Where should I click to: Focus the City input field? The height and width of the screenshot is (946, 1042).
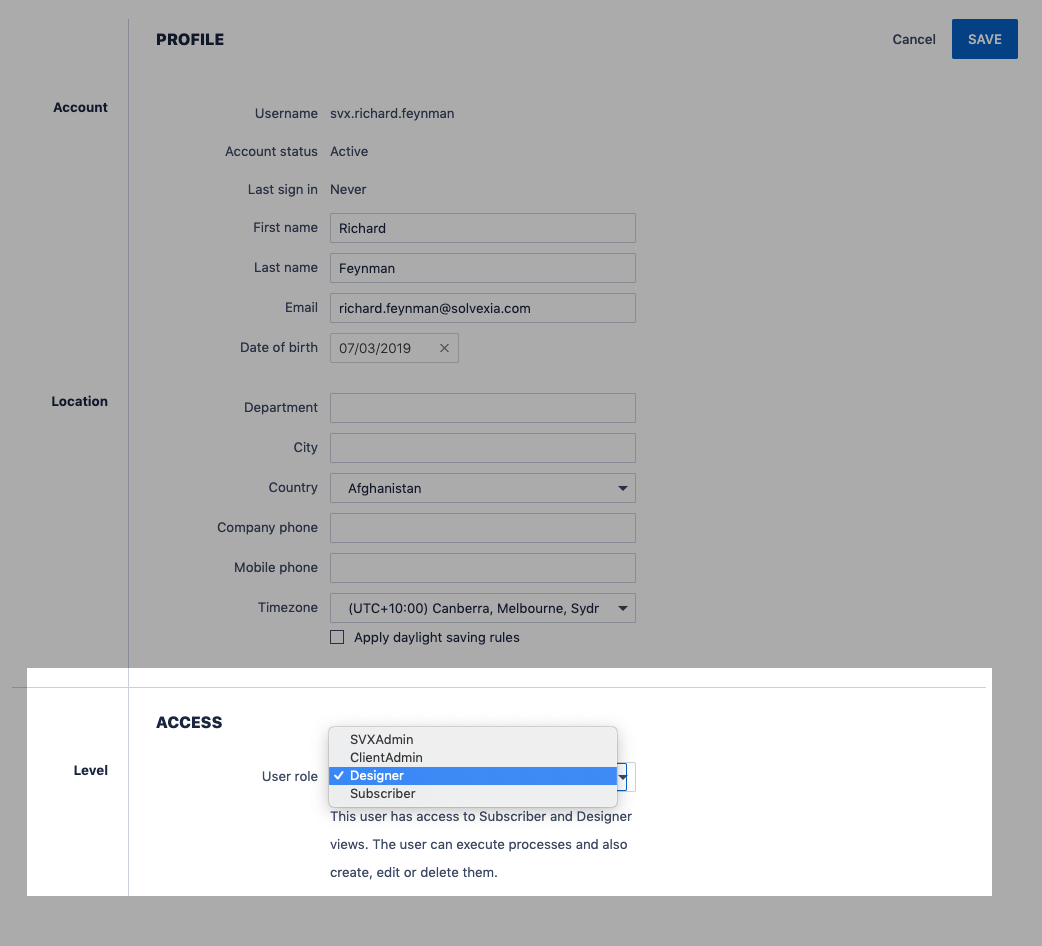[482, 448]
